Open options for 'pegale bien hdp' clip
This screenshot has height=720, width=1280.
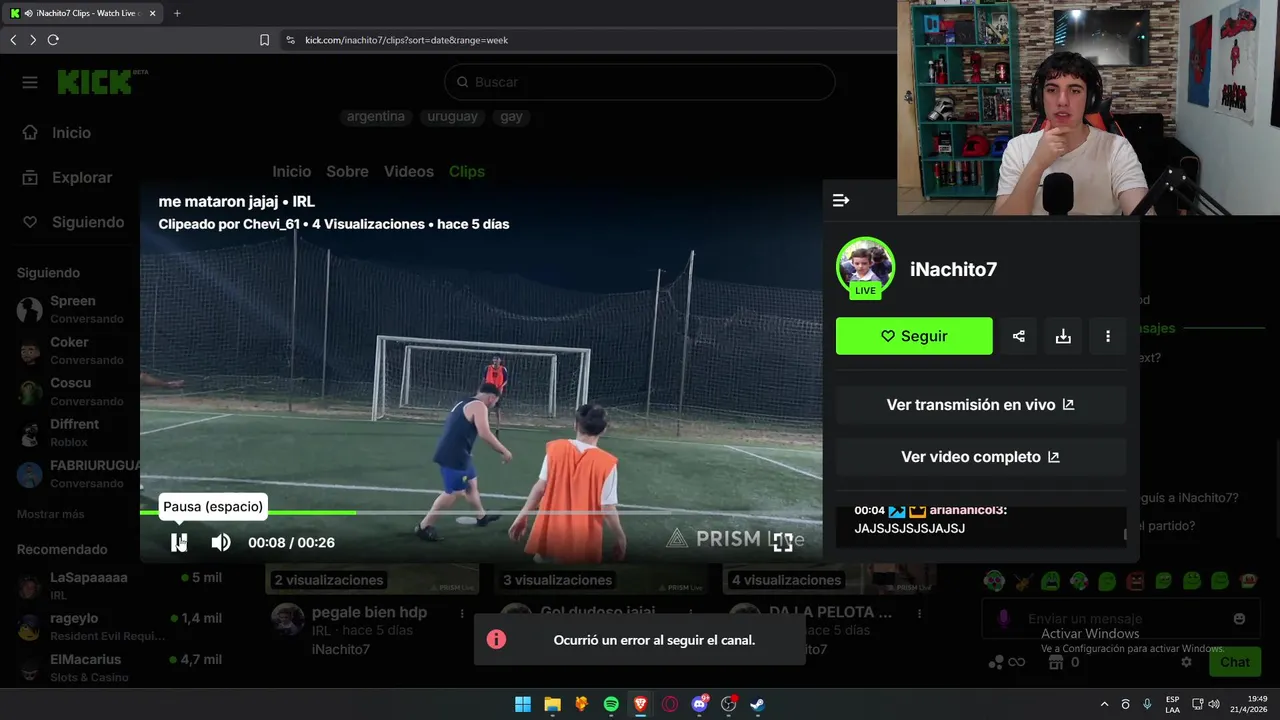[461, 613]
